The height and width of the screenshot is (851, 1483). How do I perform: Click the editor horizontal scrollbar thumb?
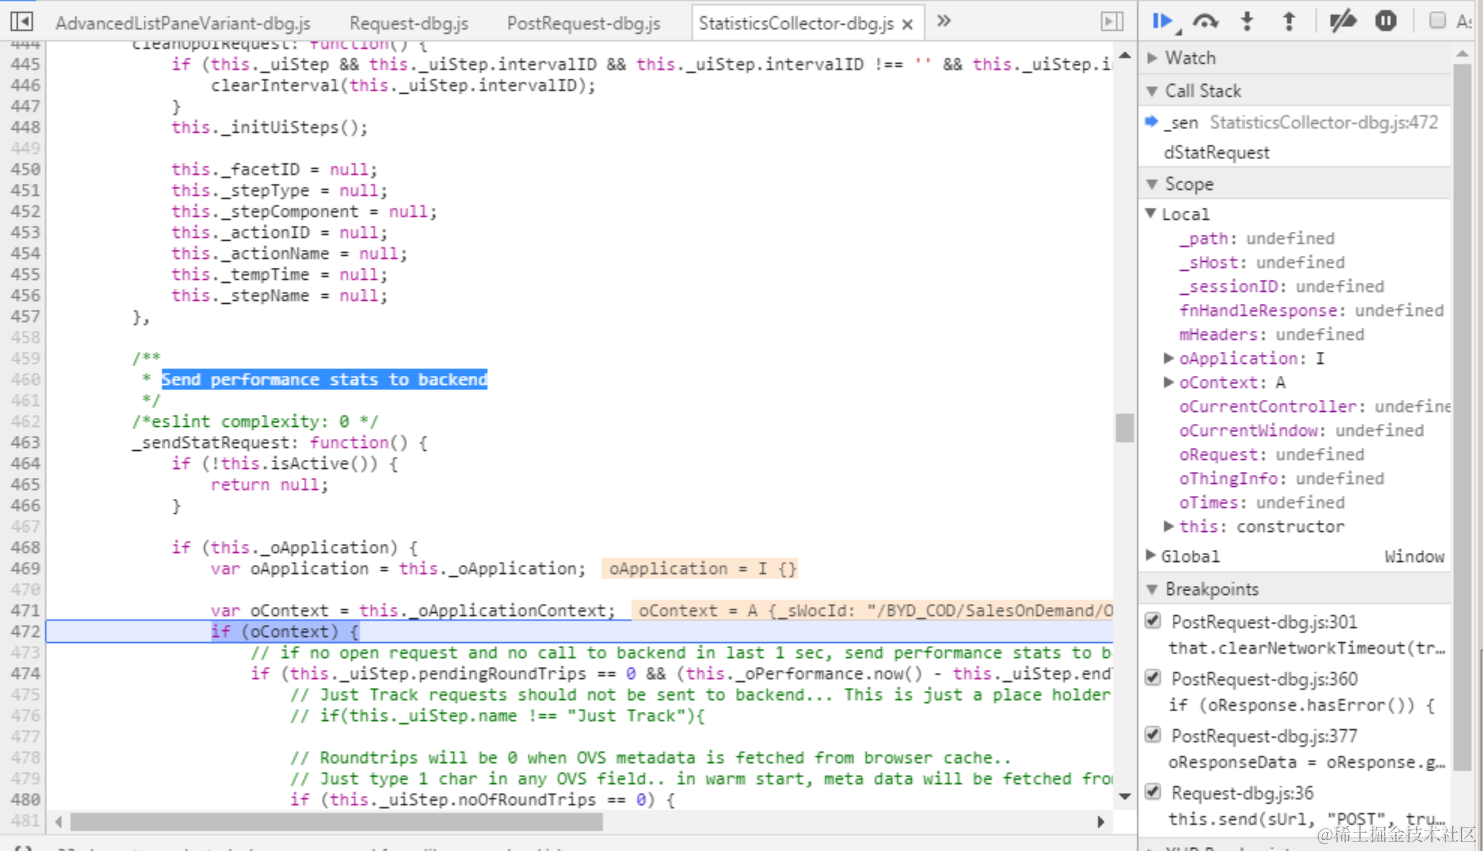click(336, 822)
